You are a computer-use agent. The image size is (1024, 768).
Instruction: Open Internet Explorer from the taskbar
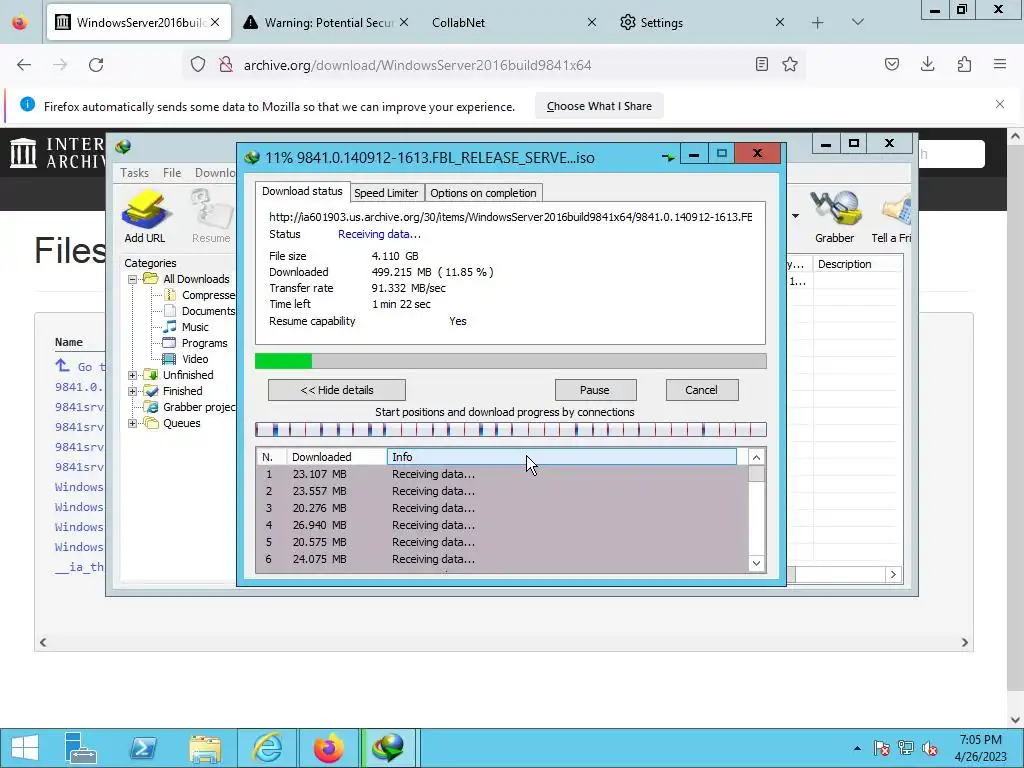click(267, 748)
